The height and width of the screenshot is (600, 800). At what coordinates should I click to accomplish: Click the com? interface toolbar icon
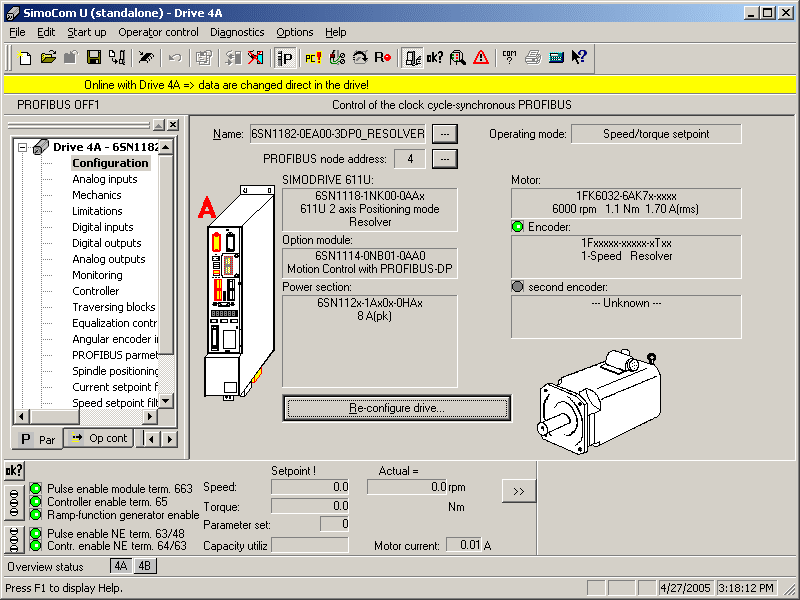click(x=509, y=58)
